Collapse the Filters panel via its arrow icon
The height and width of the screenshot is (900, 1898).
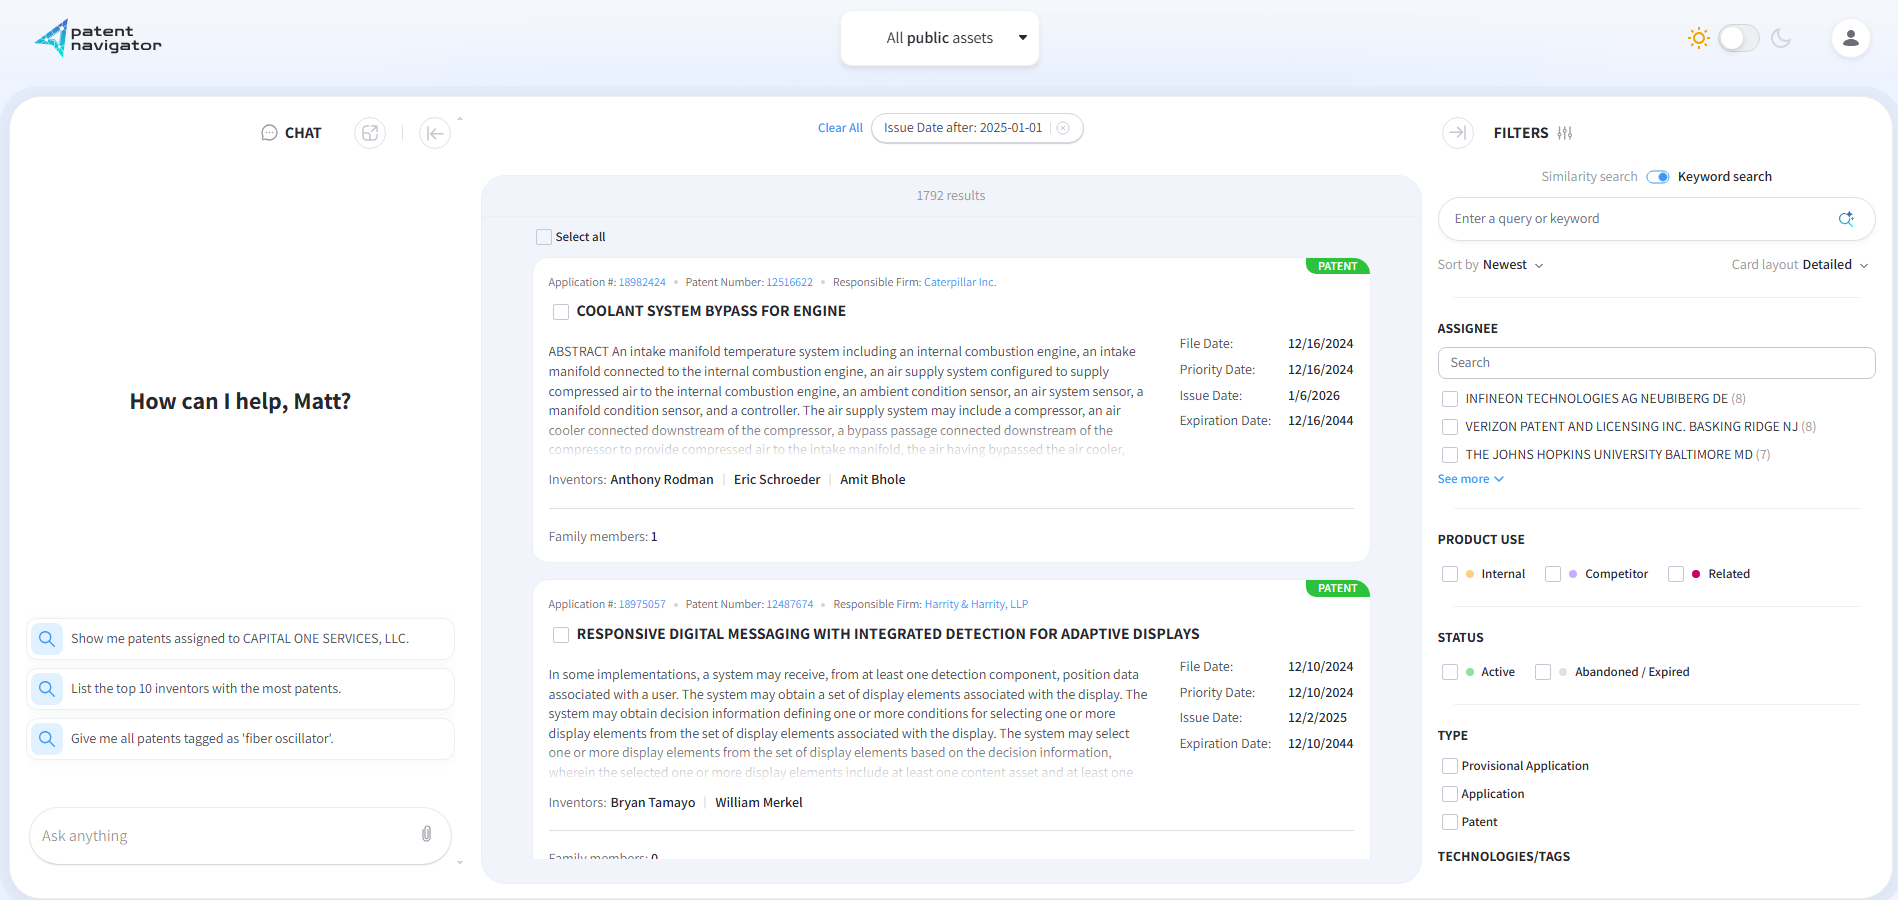(x=1458, y=132)
